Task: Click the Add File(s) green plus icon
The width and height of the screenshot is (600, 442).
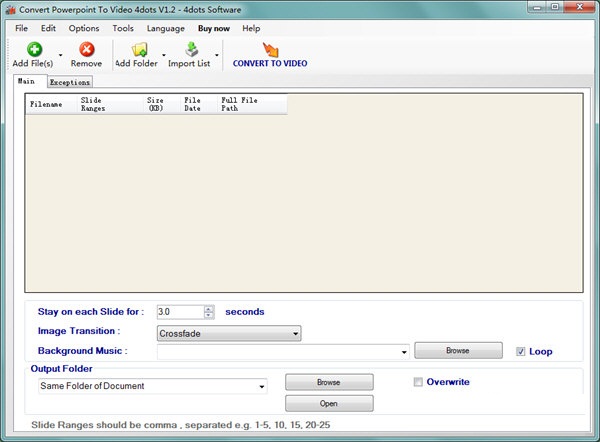Action: (34, 49)
